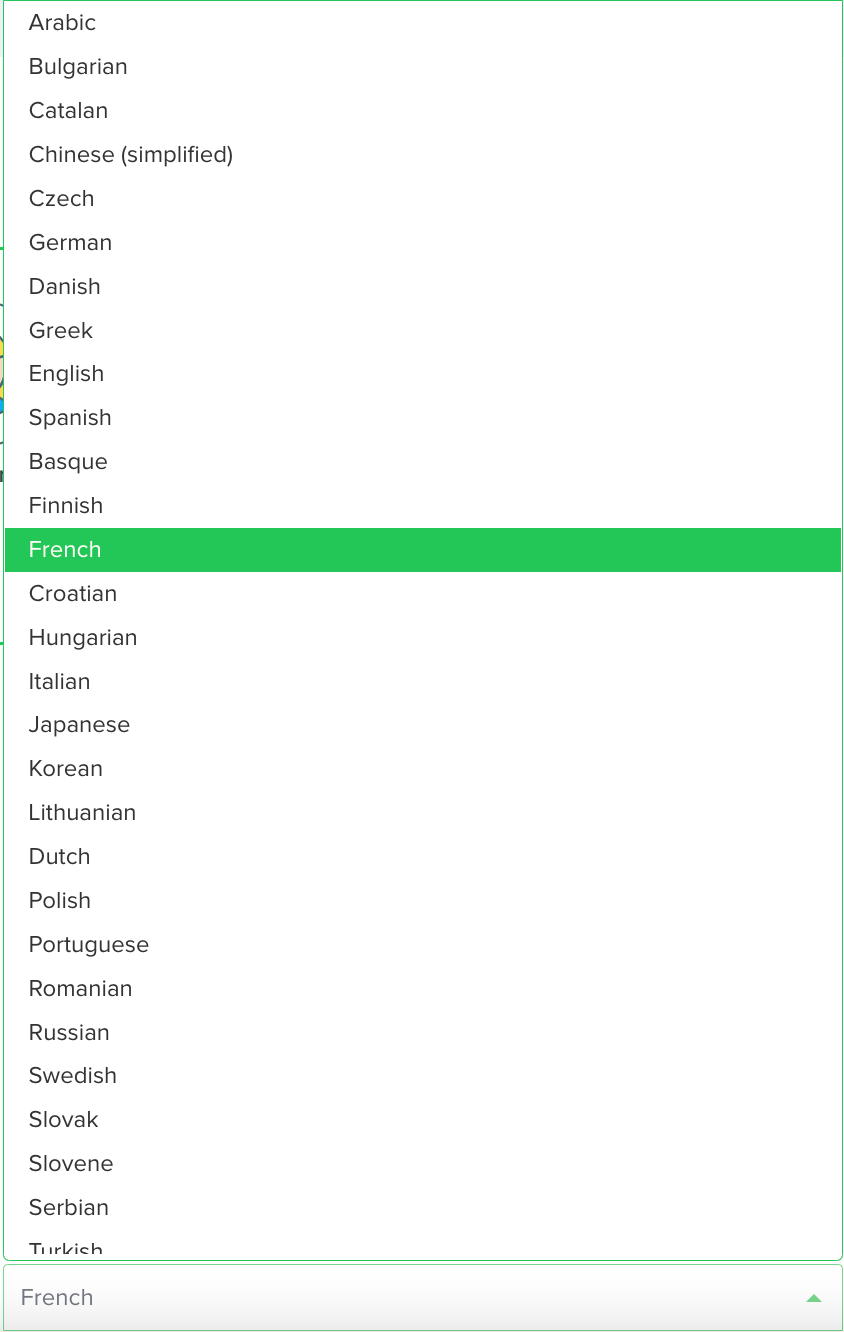This screenshot has height=1332, width=844.
Task: Select Japanese language option
Action: [x=422, y=724]
